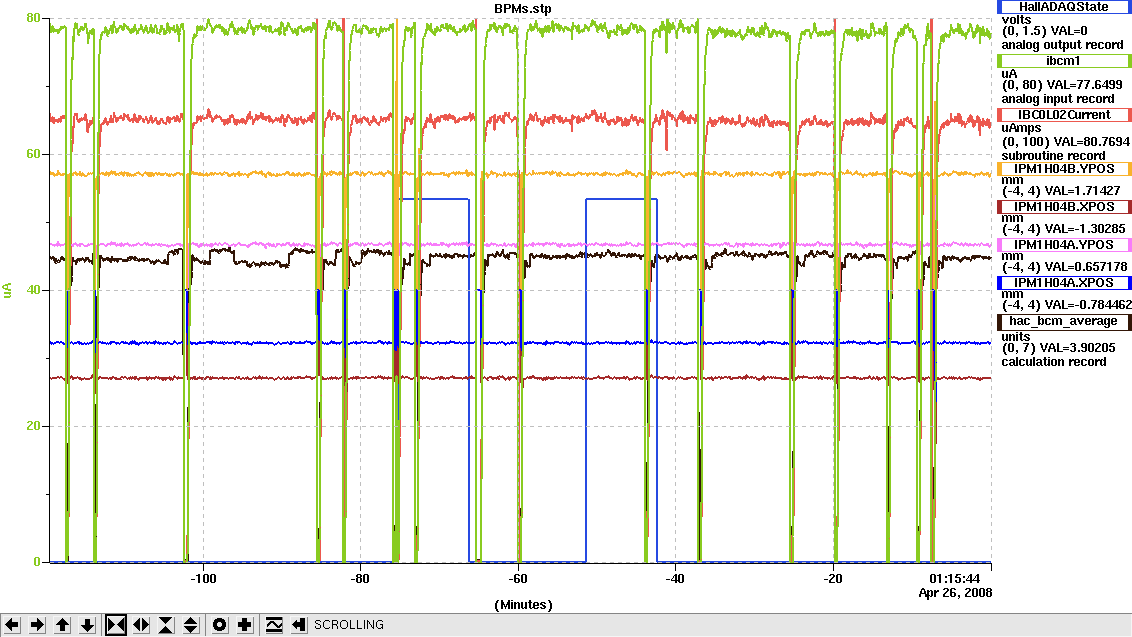Click the pan up arrow button
This screenshot has width=1132, height=637.
(x=63, y=625)
